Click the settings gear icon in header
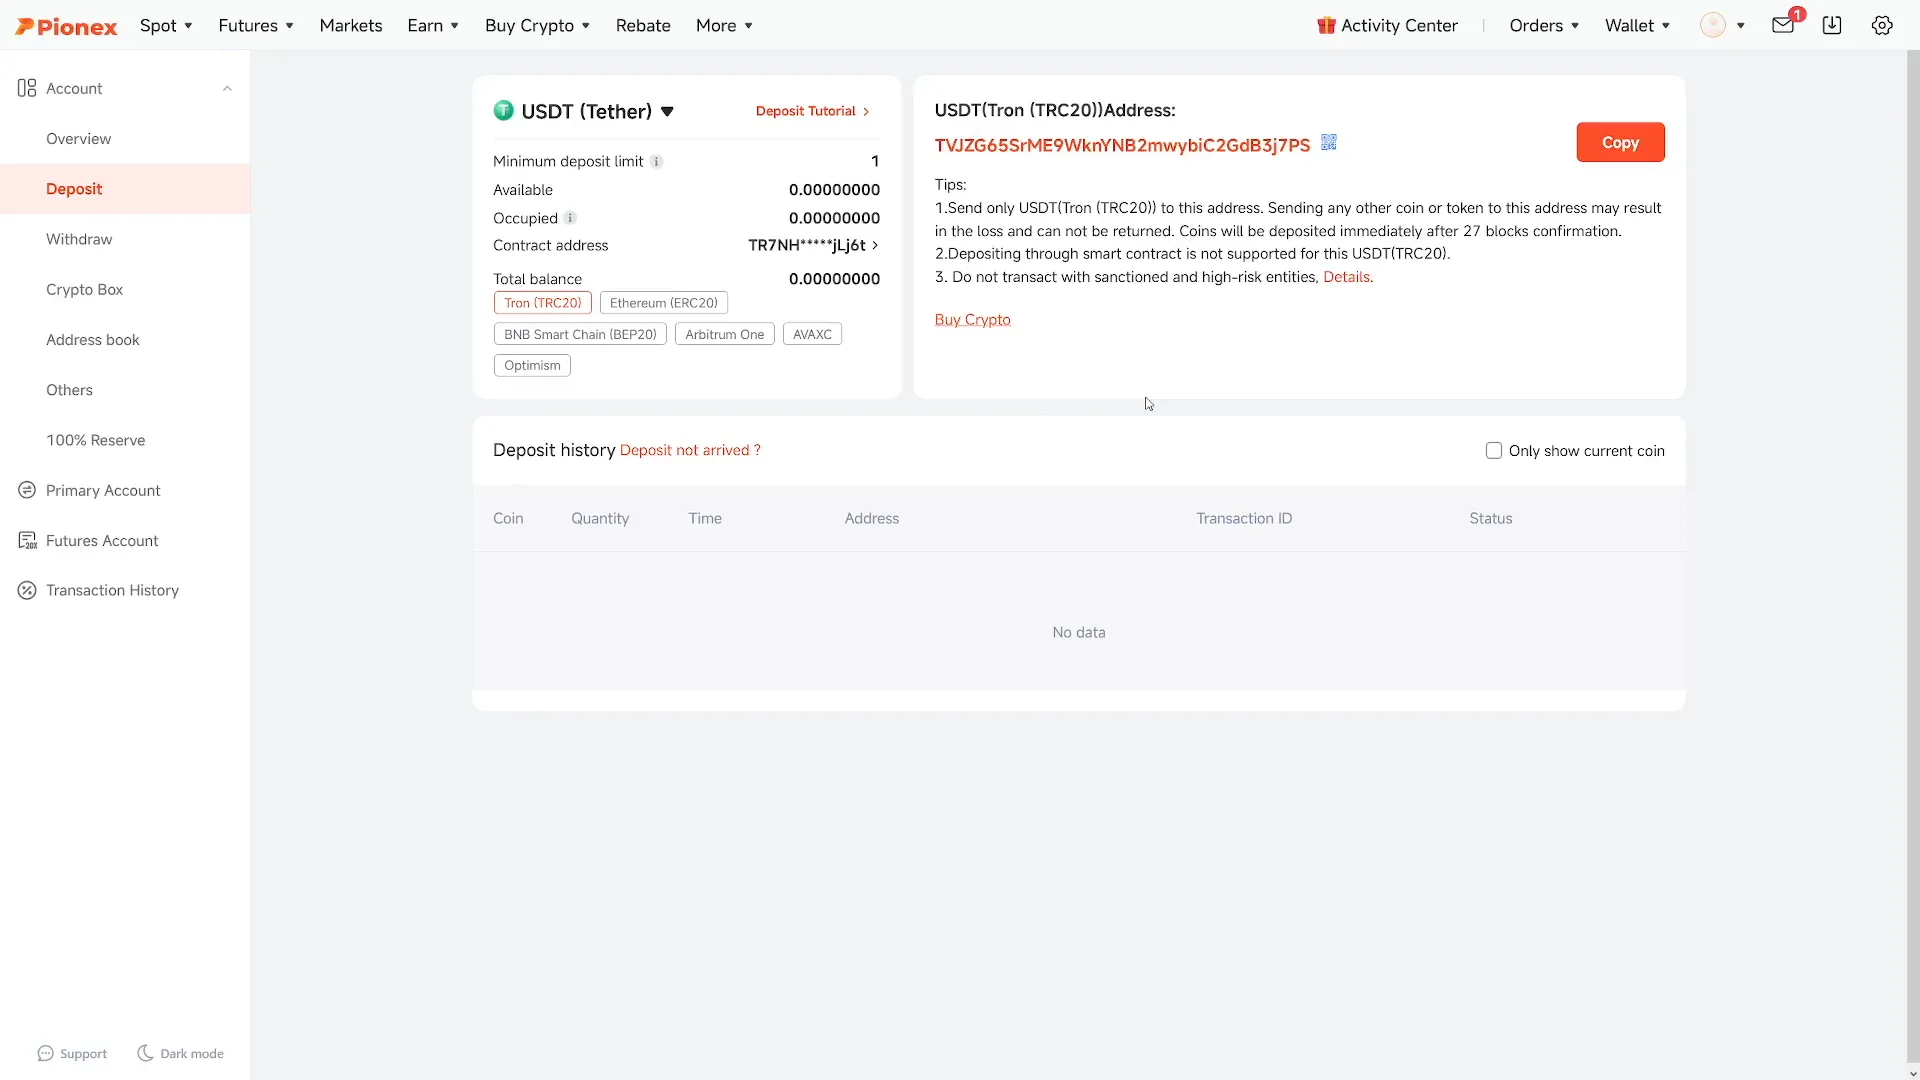The image size is (1920, 1080). pos(1883,25)
